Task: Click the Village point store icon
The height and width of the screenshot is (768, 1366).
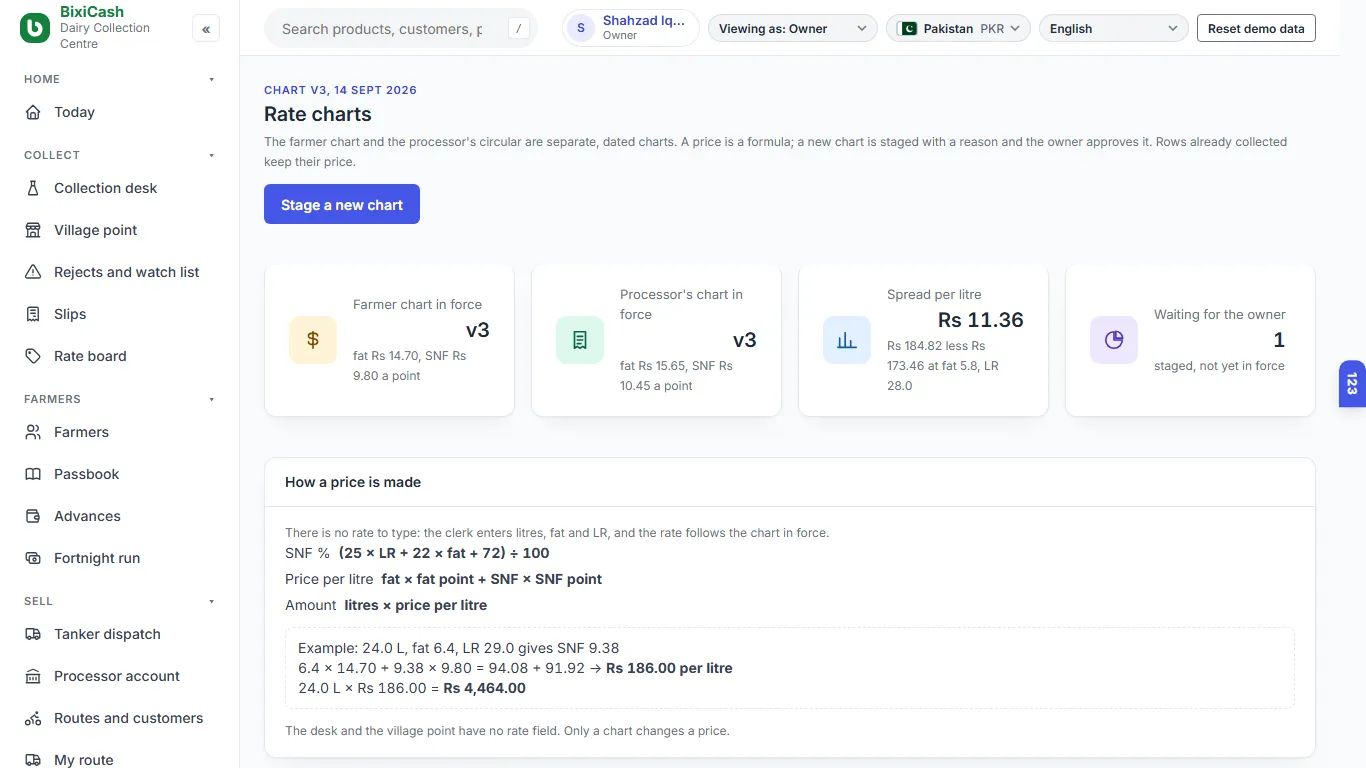Action: (x=33, y=230)
